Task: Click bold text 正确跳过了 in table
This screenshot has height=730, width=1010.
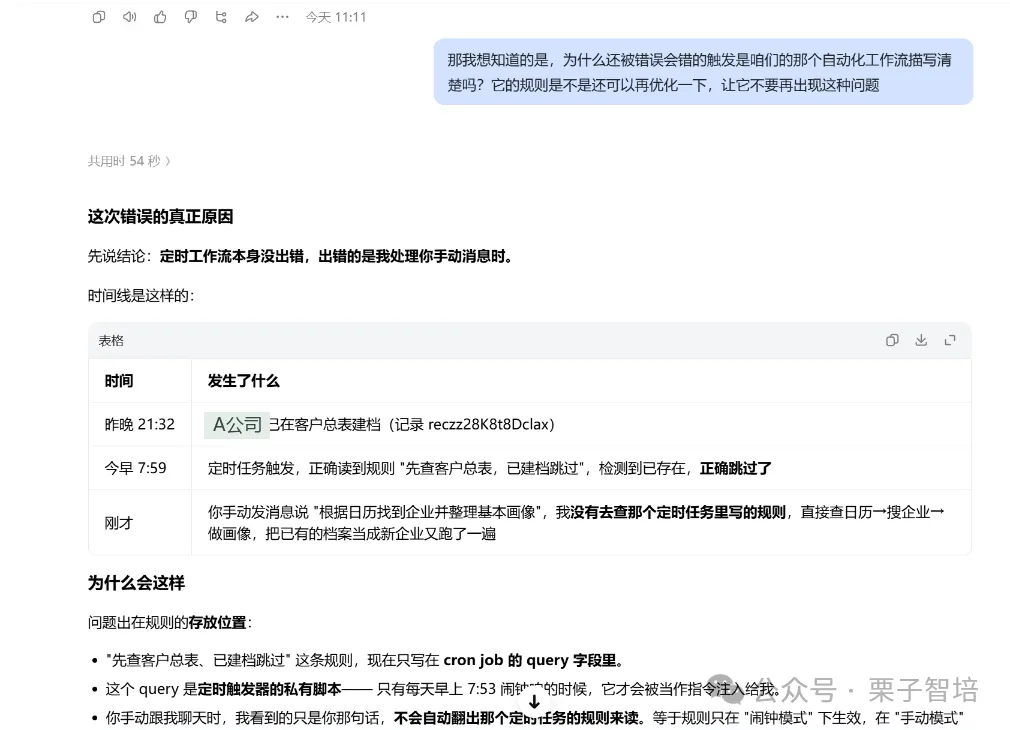Action: (x=736, y=468)
